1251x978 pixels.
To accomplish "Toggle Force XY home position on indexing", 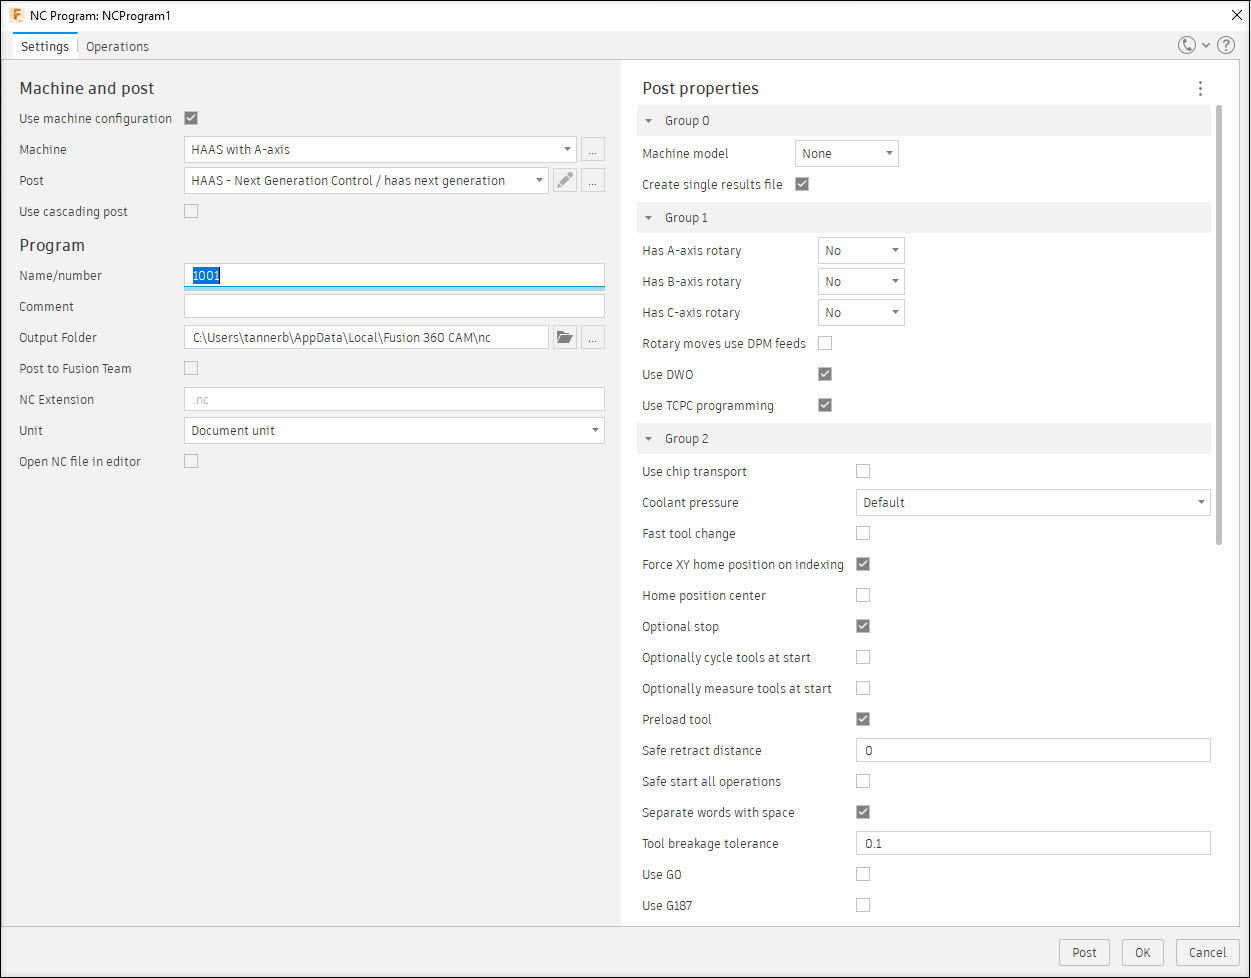I will pyautogui.click(x=863, y=564).
